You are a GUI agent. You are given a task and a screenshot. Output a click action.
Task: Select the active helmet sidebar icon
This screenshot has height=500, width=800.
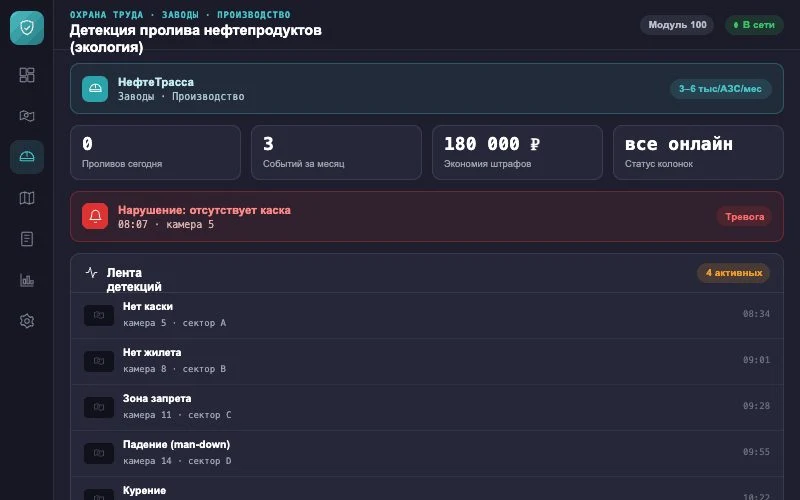pos(27,157)
